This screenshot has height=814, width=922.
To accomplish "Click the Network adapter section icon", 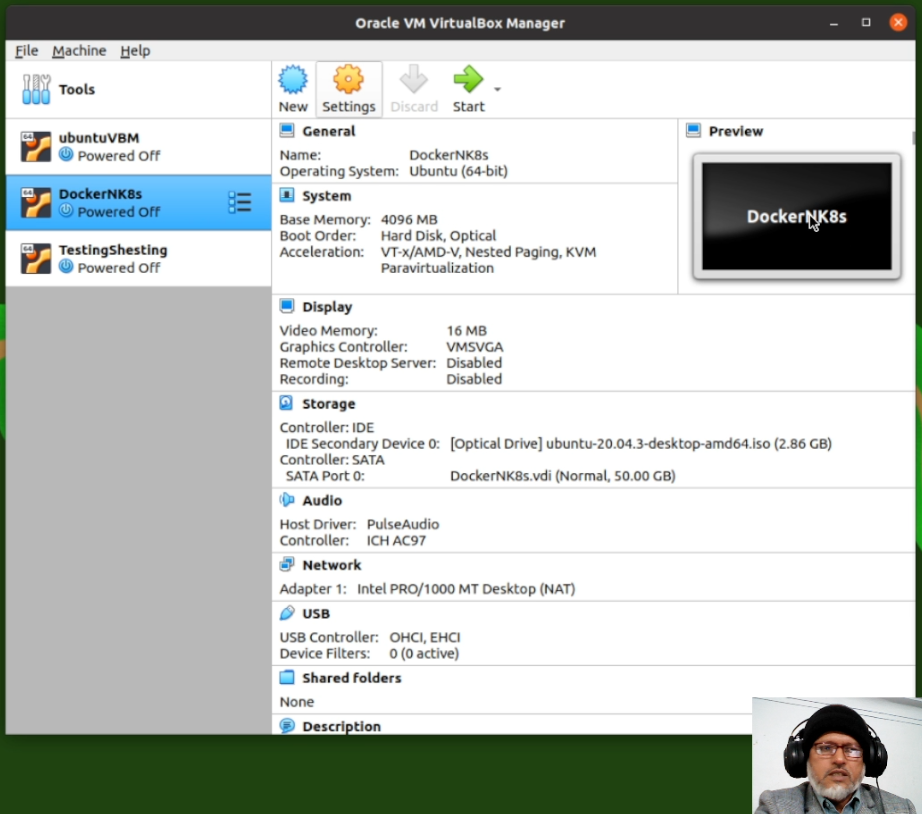I will [x=285, y=564].
